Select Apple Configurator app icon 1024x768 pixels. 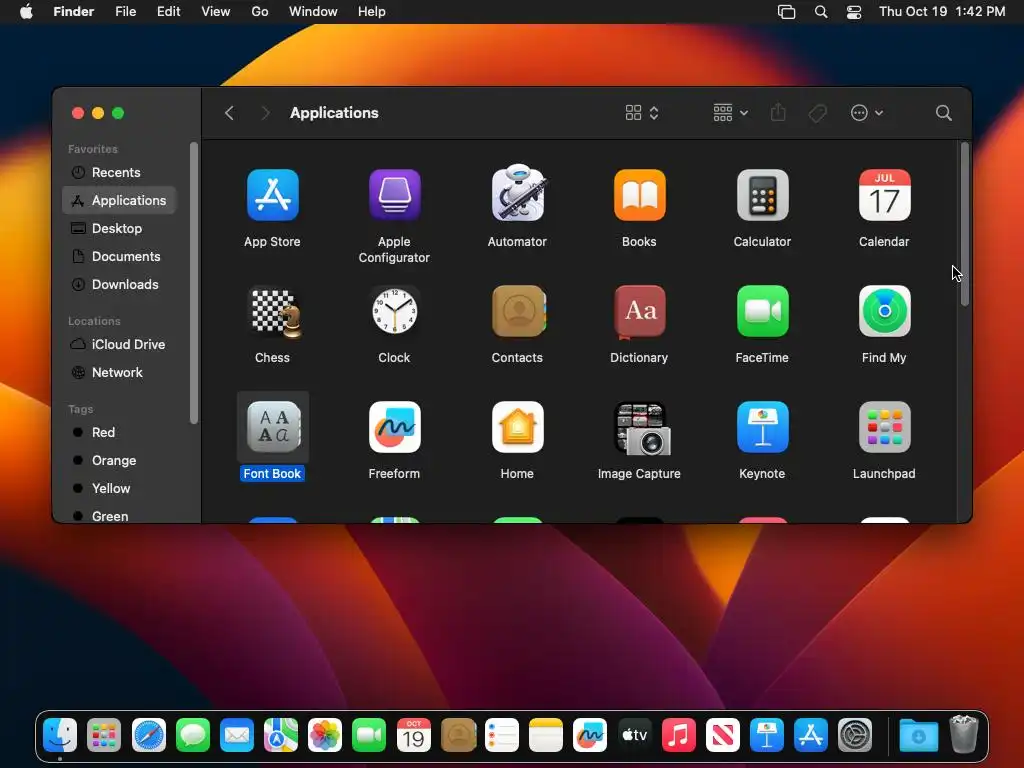[394, 195]
